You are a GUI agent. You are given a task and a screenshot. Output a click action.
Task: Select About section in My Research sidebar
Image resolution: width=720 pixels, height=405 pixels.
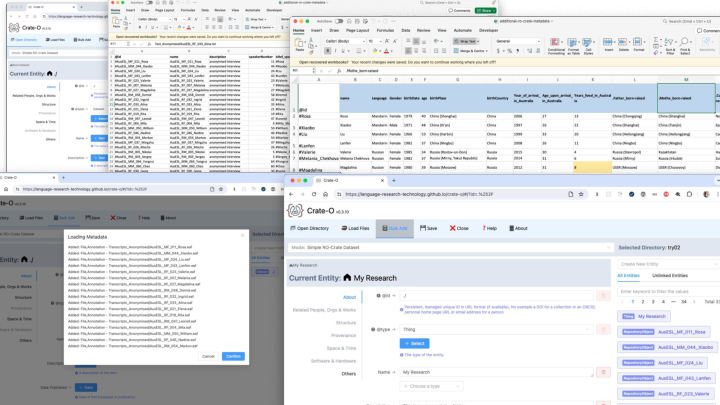(349, 297)
